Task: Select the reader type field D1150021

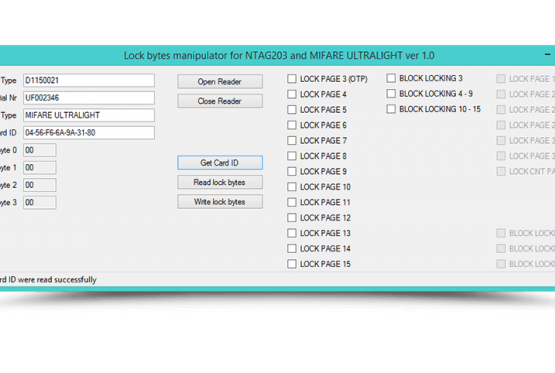Action: (x=89, y=80)
